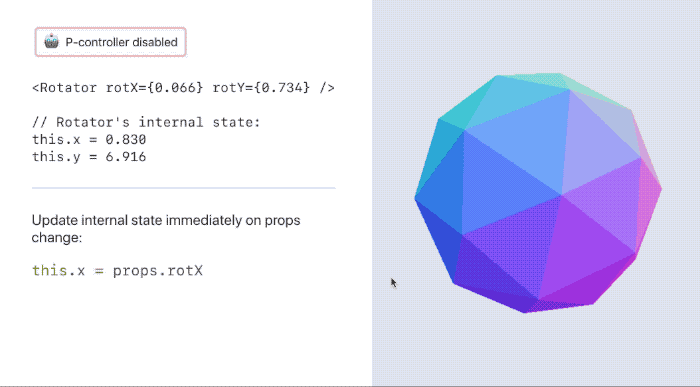Click the robot icon in P-controller button

pos(51,42)
